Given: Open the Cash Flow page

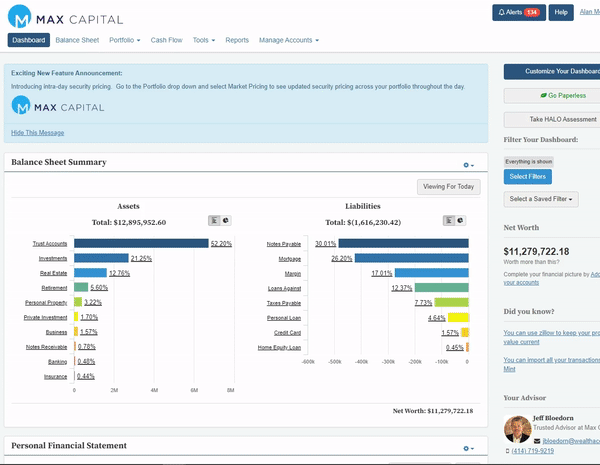Looking at the screenshot, I should point(166,40).
